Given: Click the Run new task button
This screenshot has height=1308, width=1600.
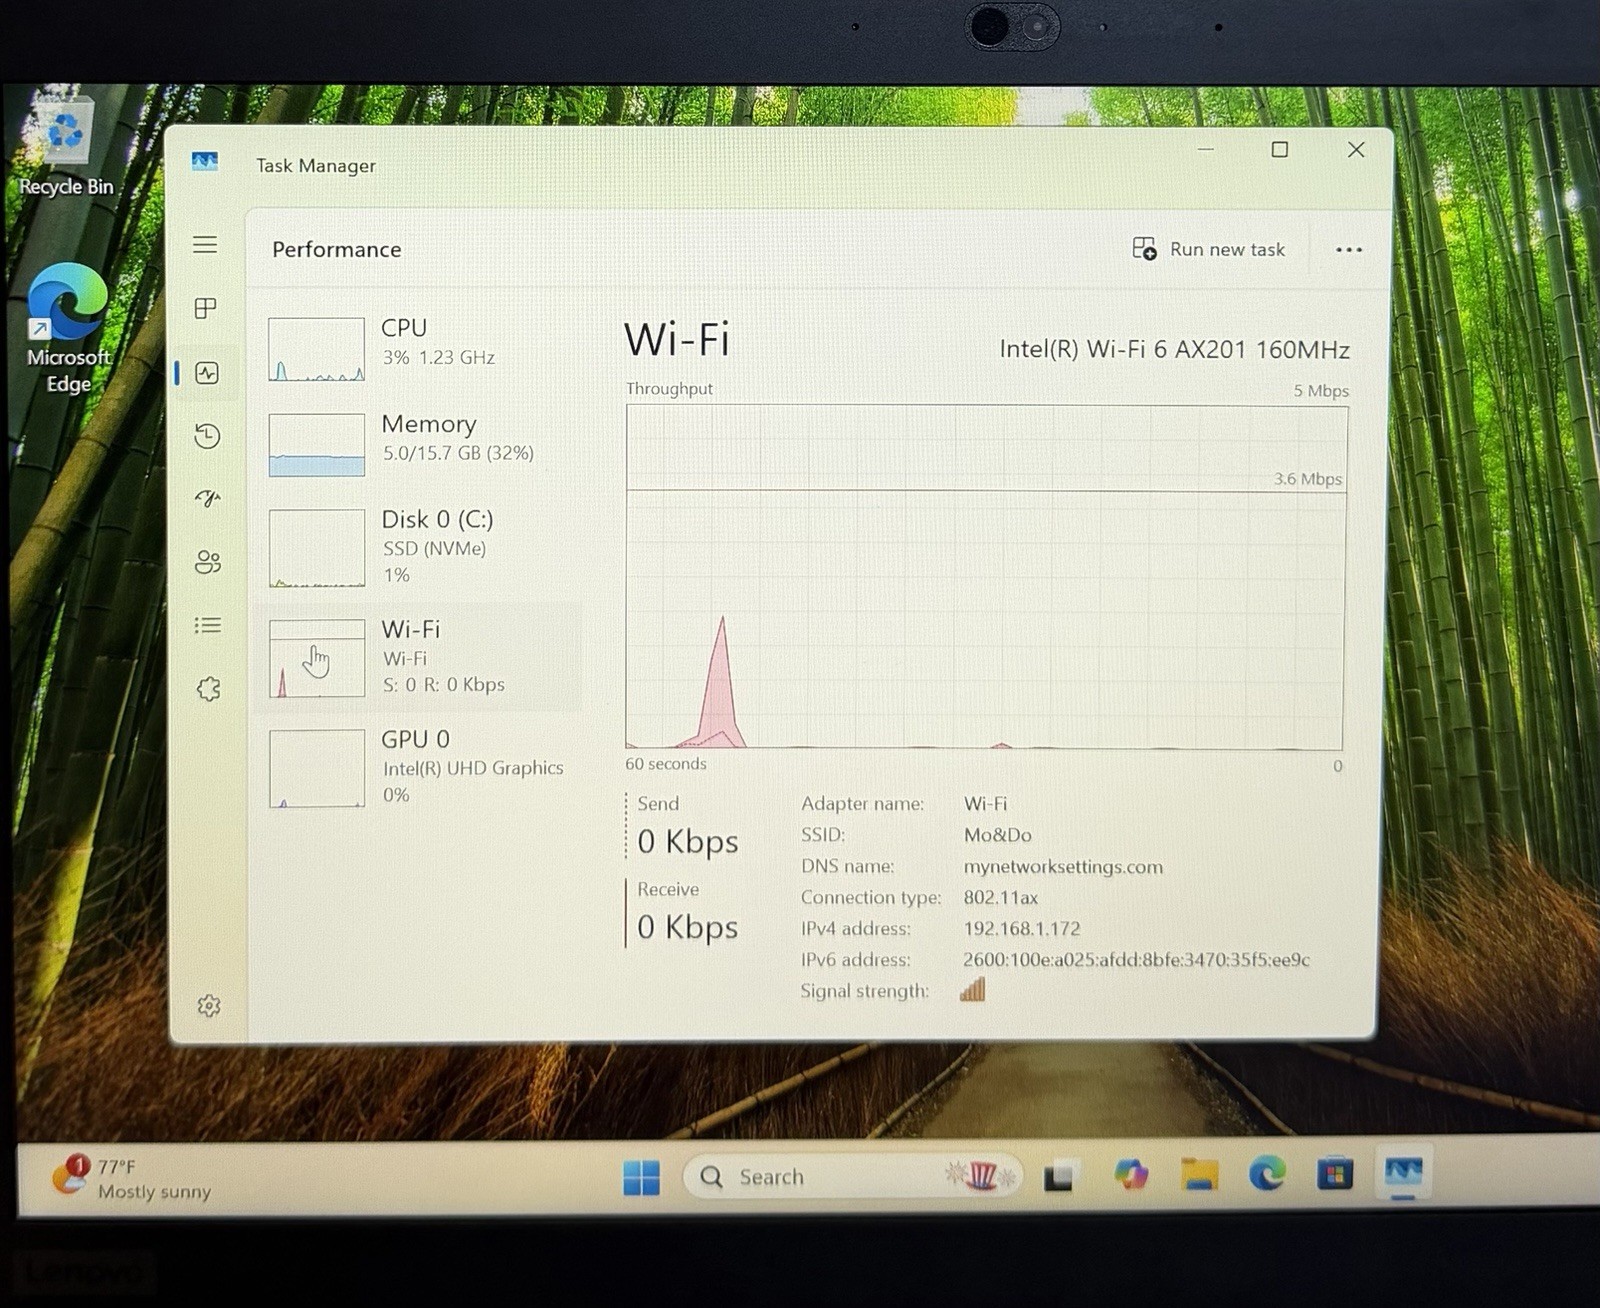Looking at the screenshot, I should 1208,249.
